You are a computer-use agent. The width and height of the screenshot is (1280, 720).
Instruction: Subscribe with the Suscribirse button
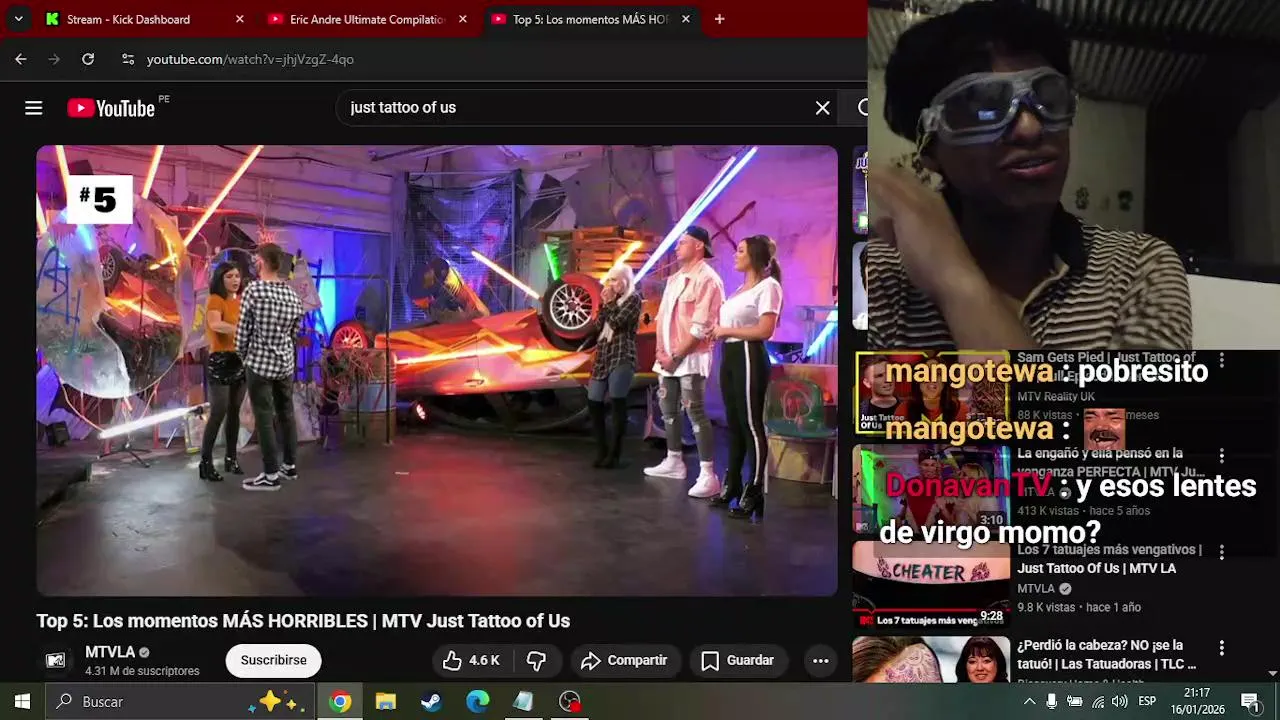273,660
